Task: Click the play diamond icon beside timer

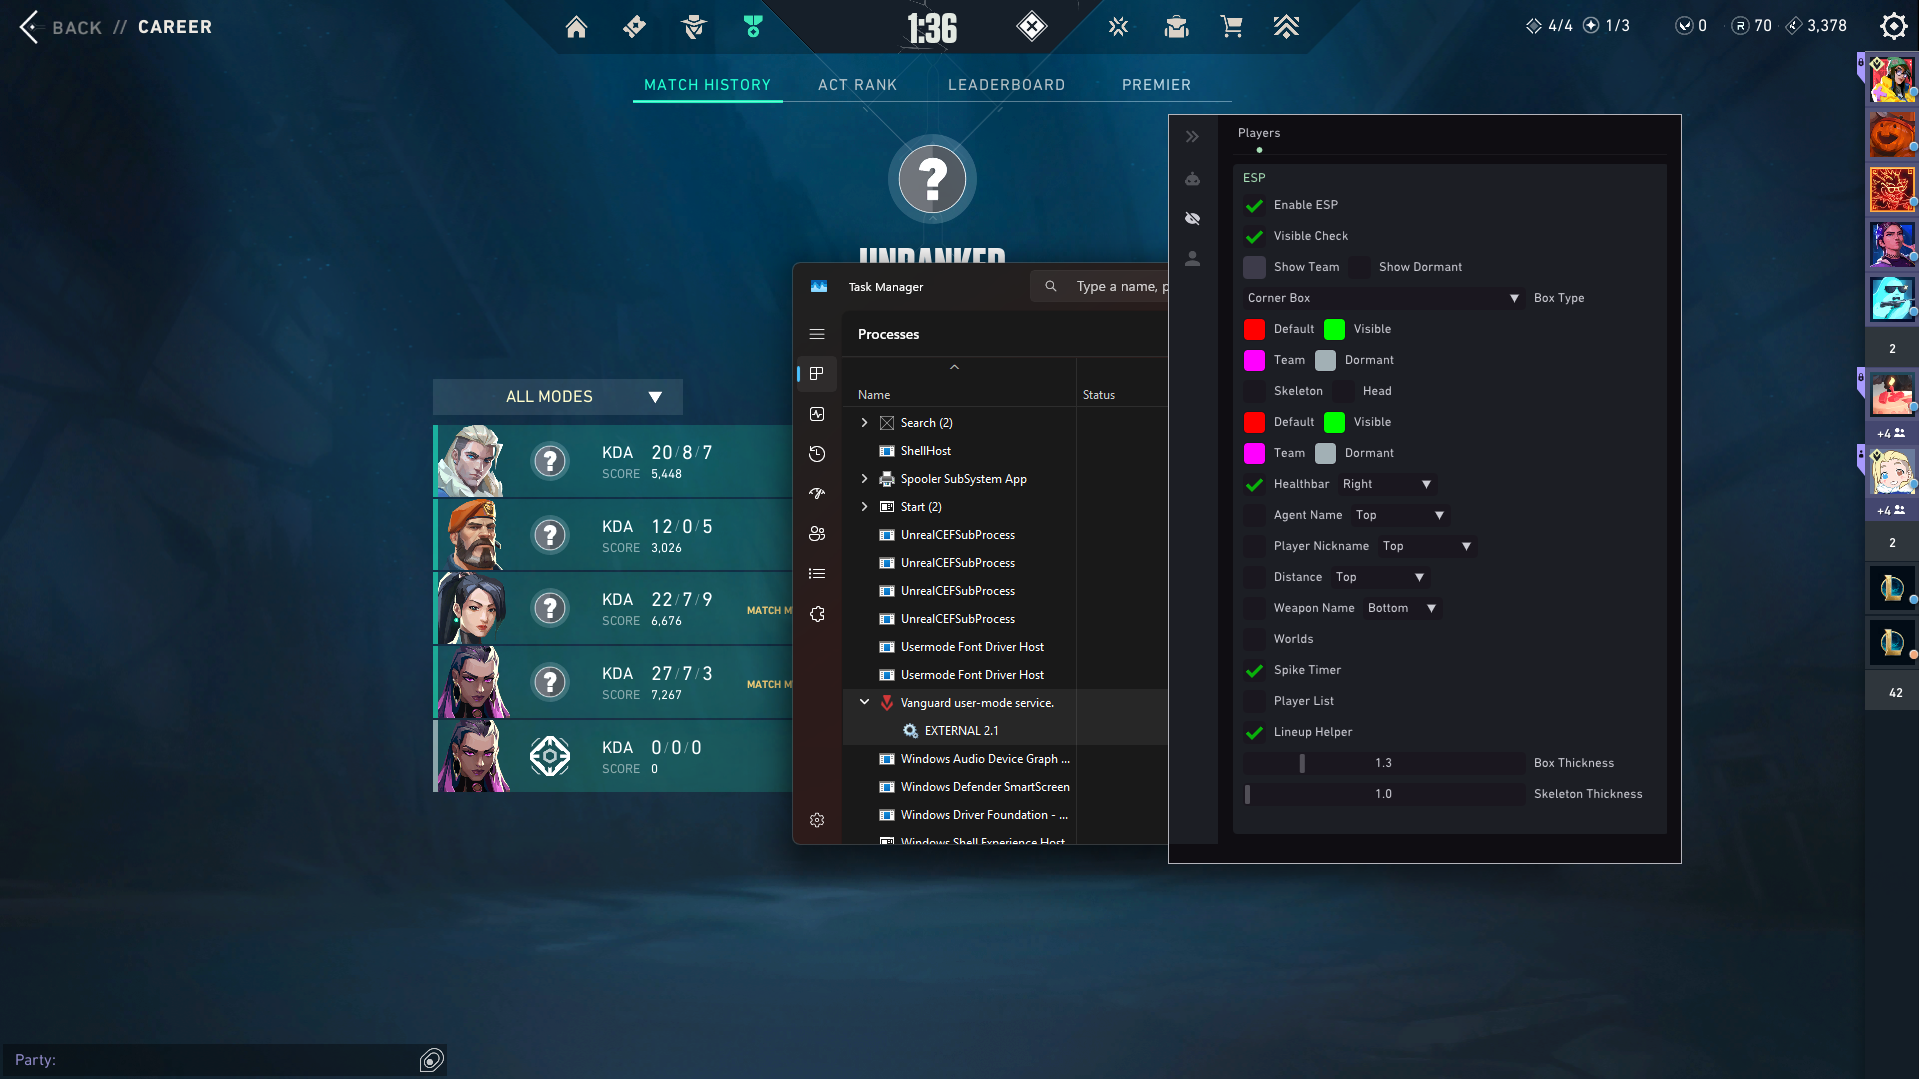Action: click(x=1031, y=26)
